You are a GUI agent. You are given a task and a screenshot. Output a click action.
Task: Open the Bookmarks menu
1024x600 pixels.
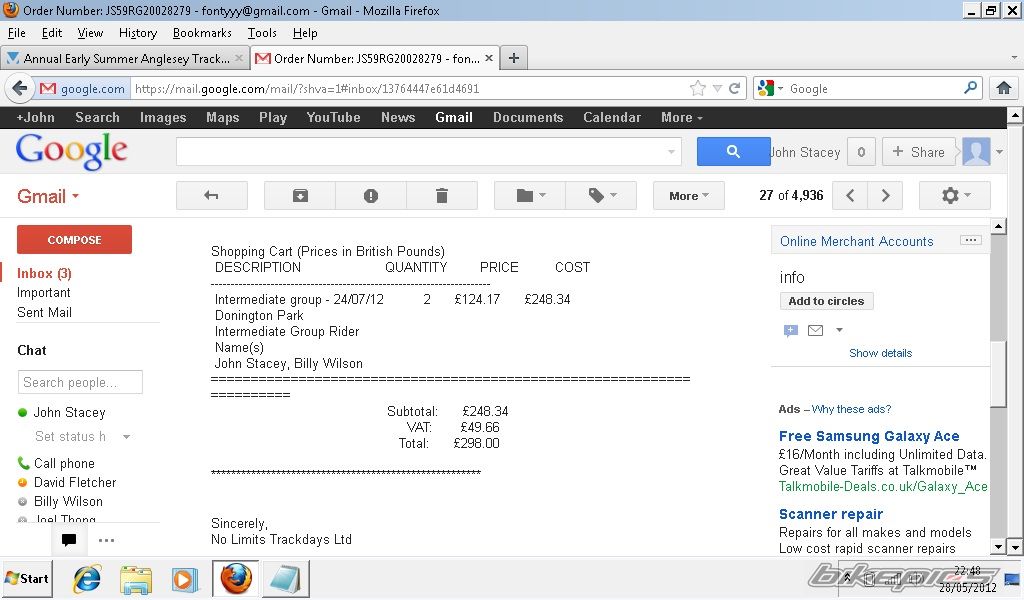point(202,33)
